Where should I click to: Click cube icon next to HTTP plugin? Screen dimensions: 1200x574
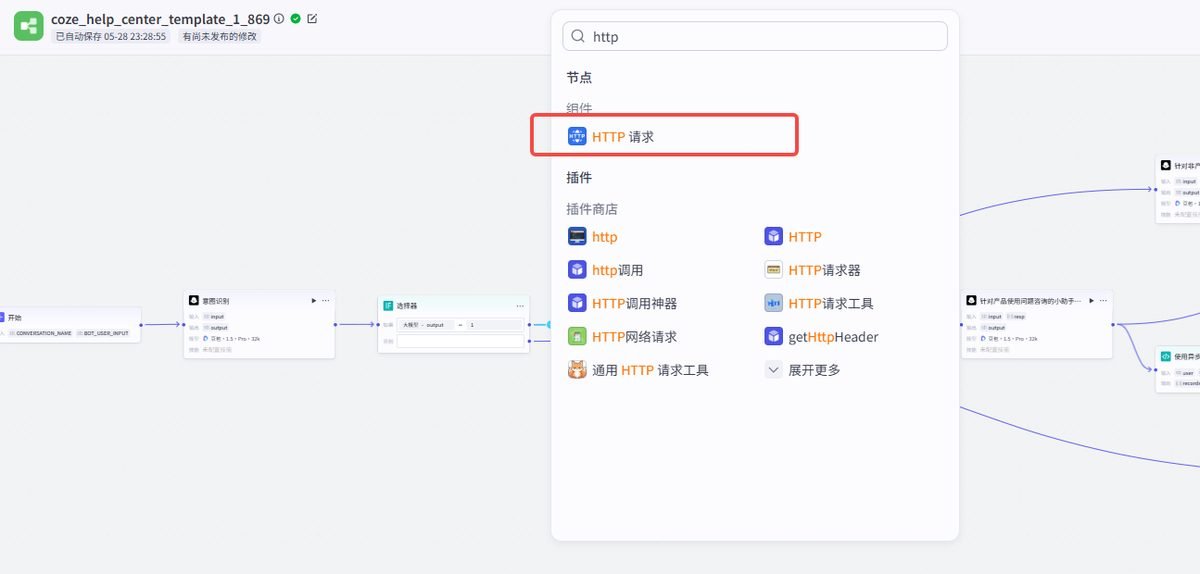[773, 237]
